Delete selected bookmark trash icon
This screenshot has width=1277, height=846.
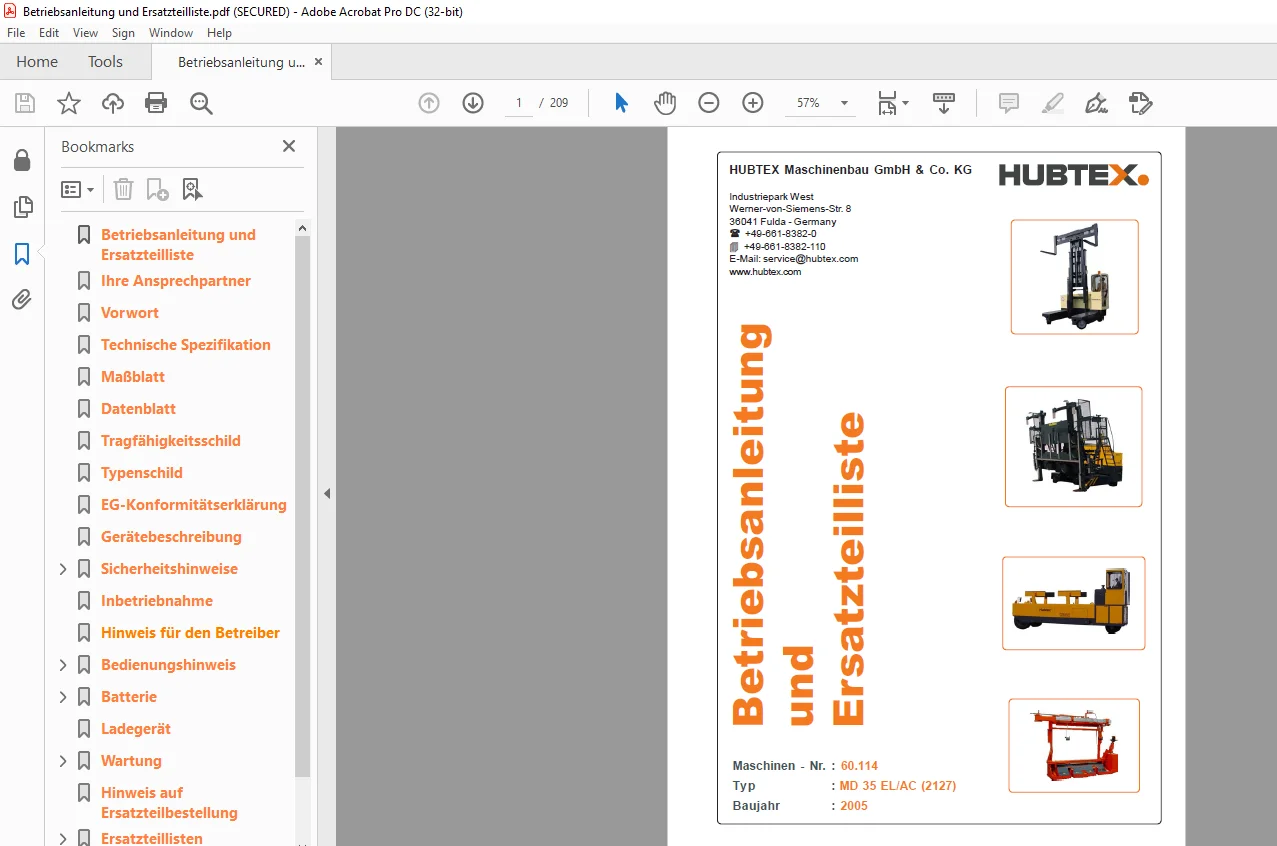123,189
